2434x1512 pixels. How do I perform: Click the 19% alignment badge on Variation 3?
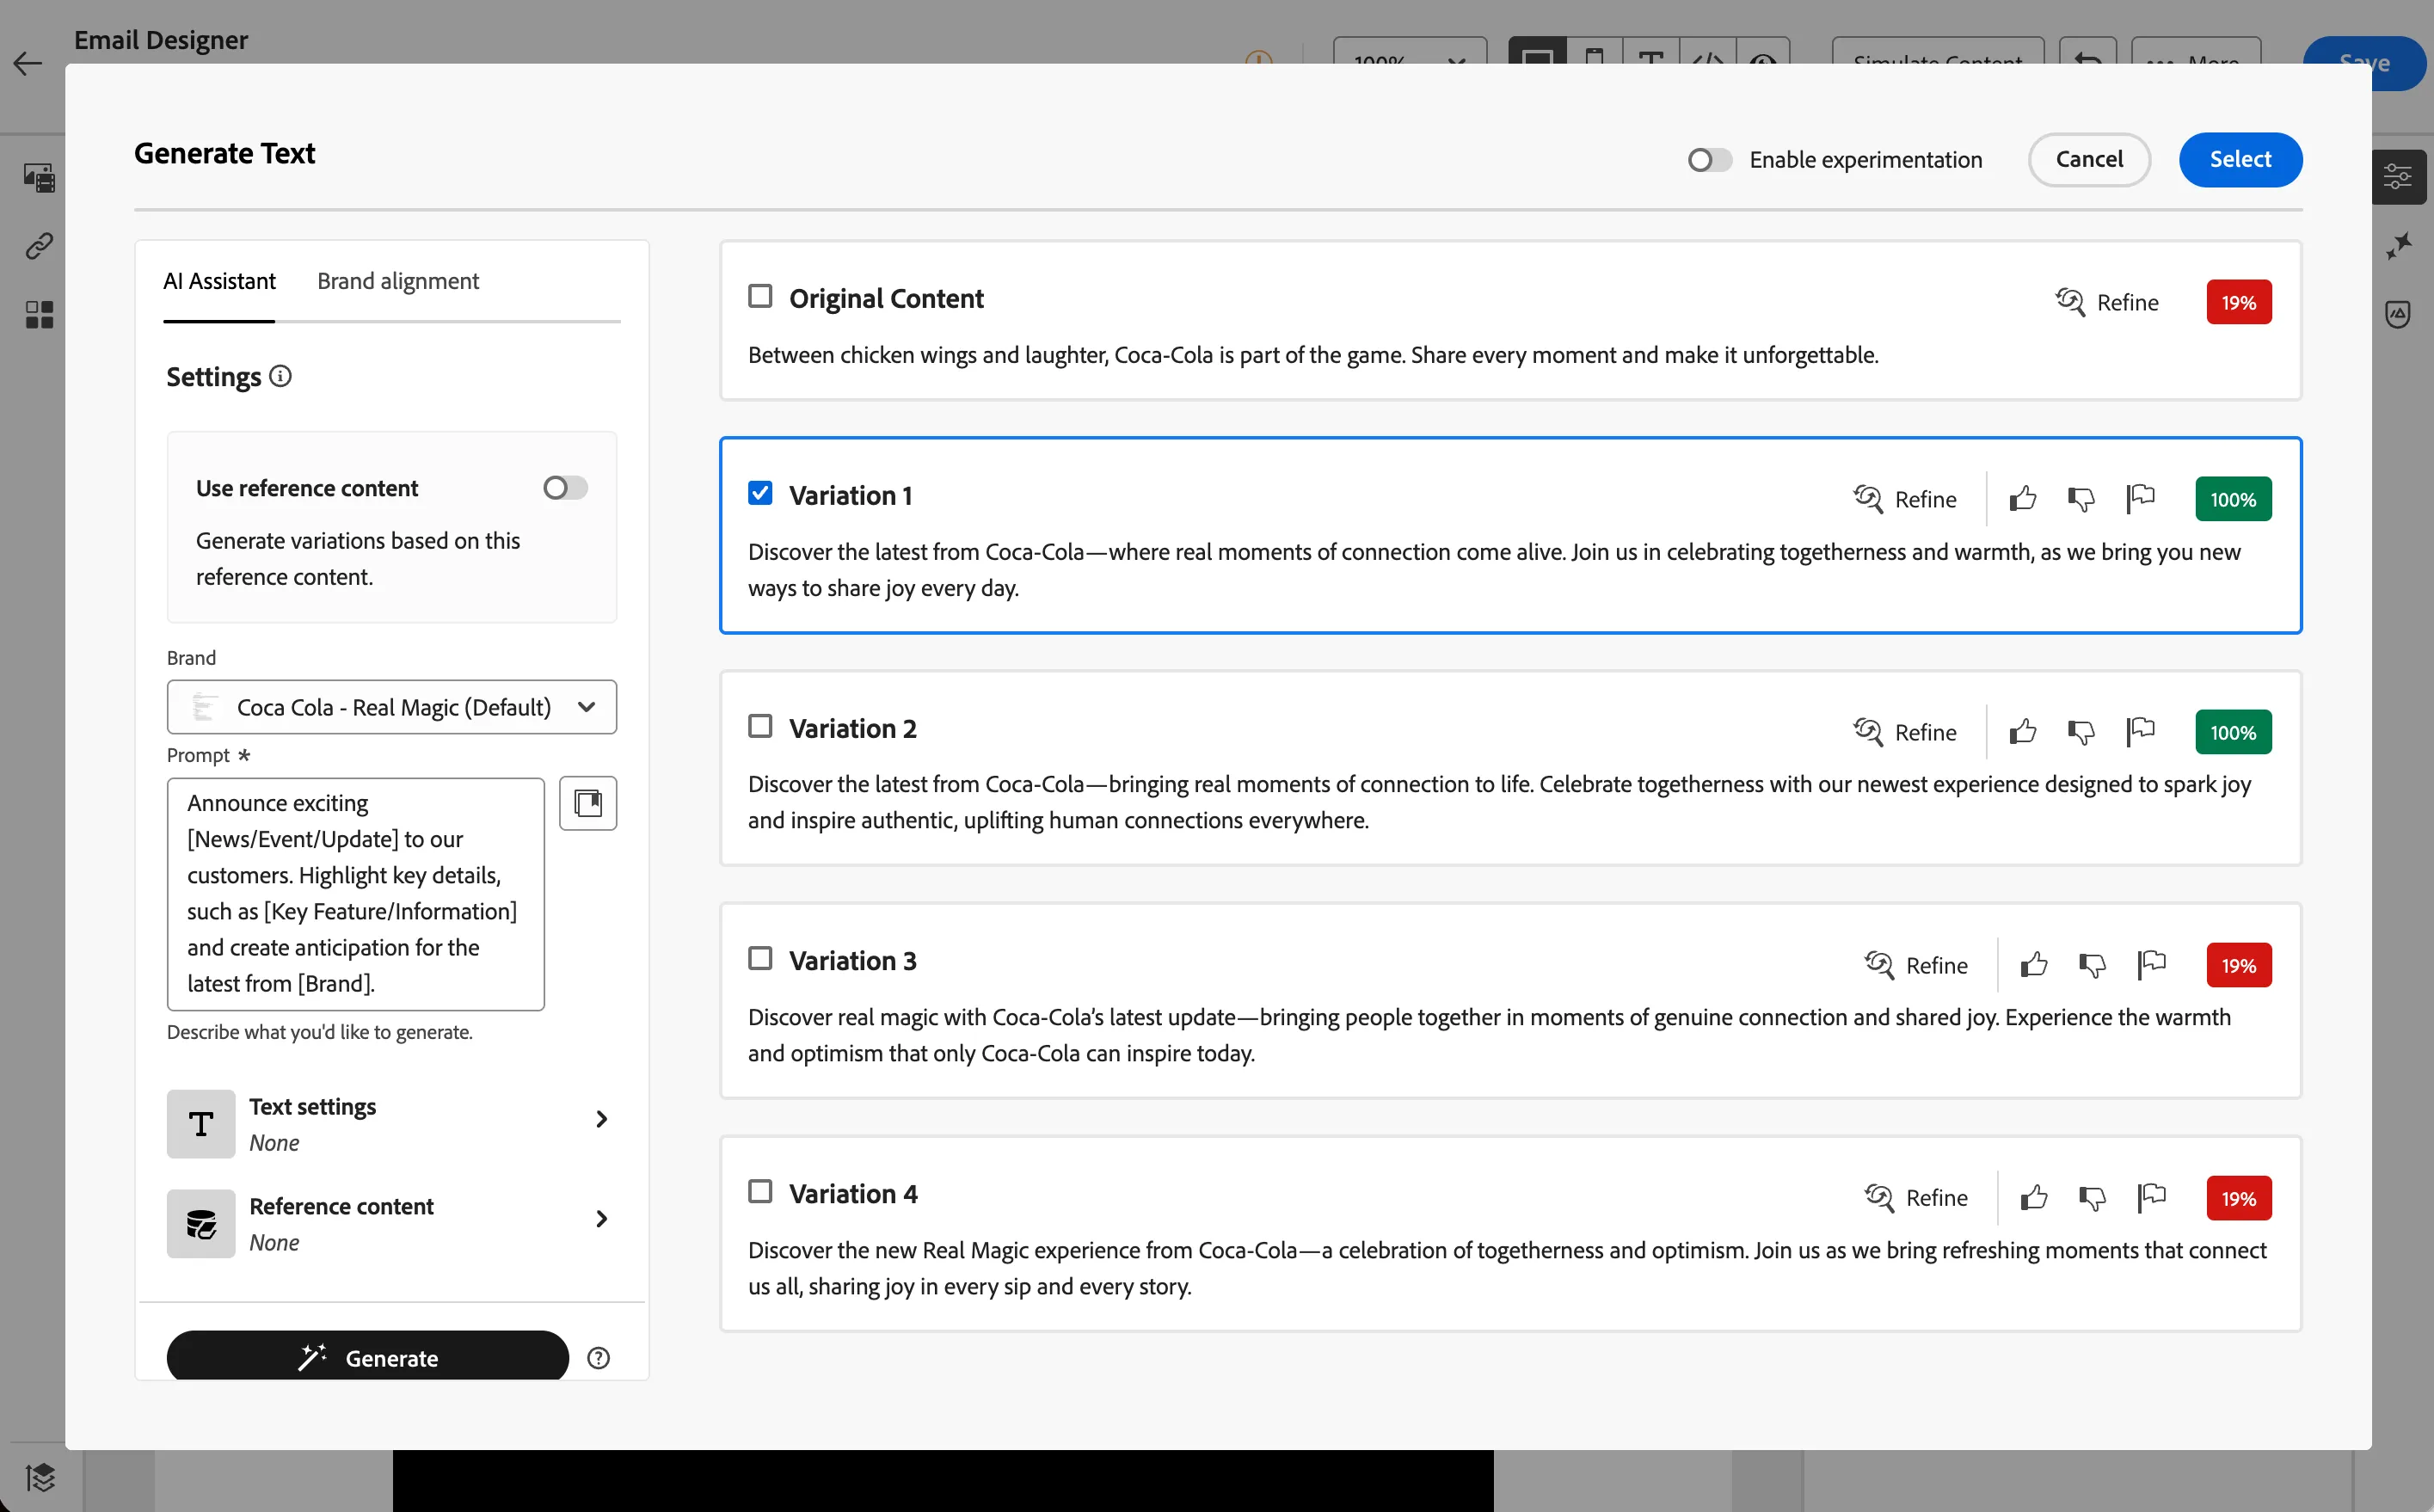point(2238,965)
